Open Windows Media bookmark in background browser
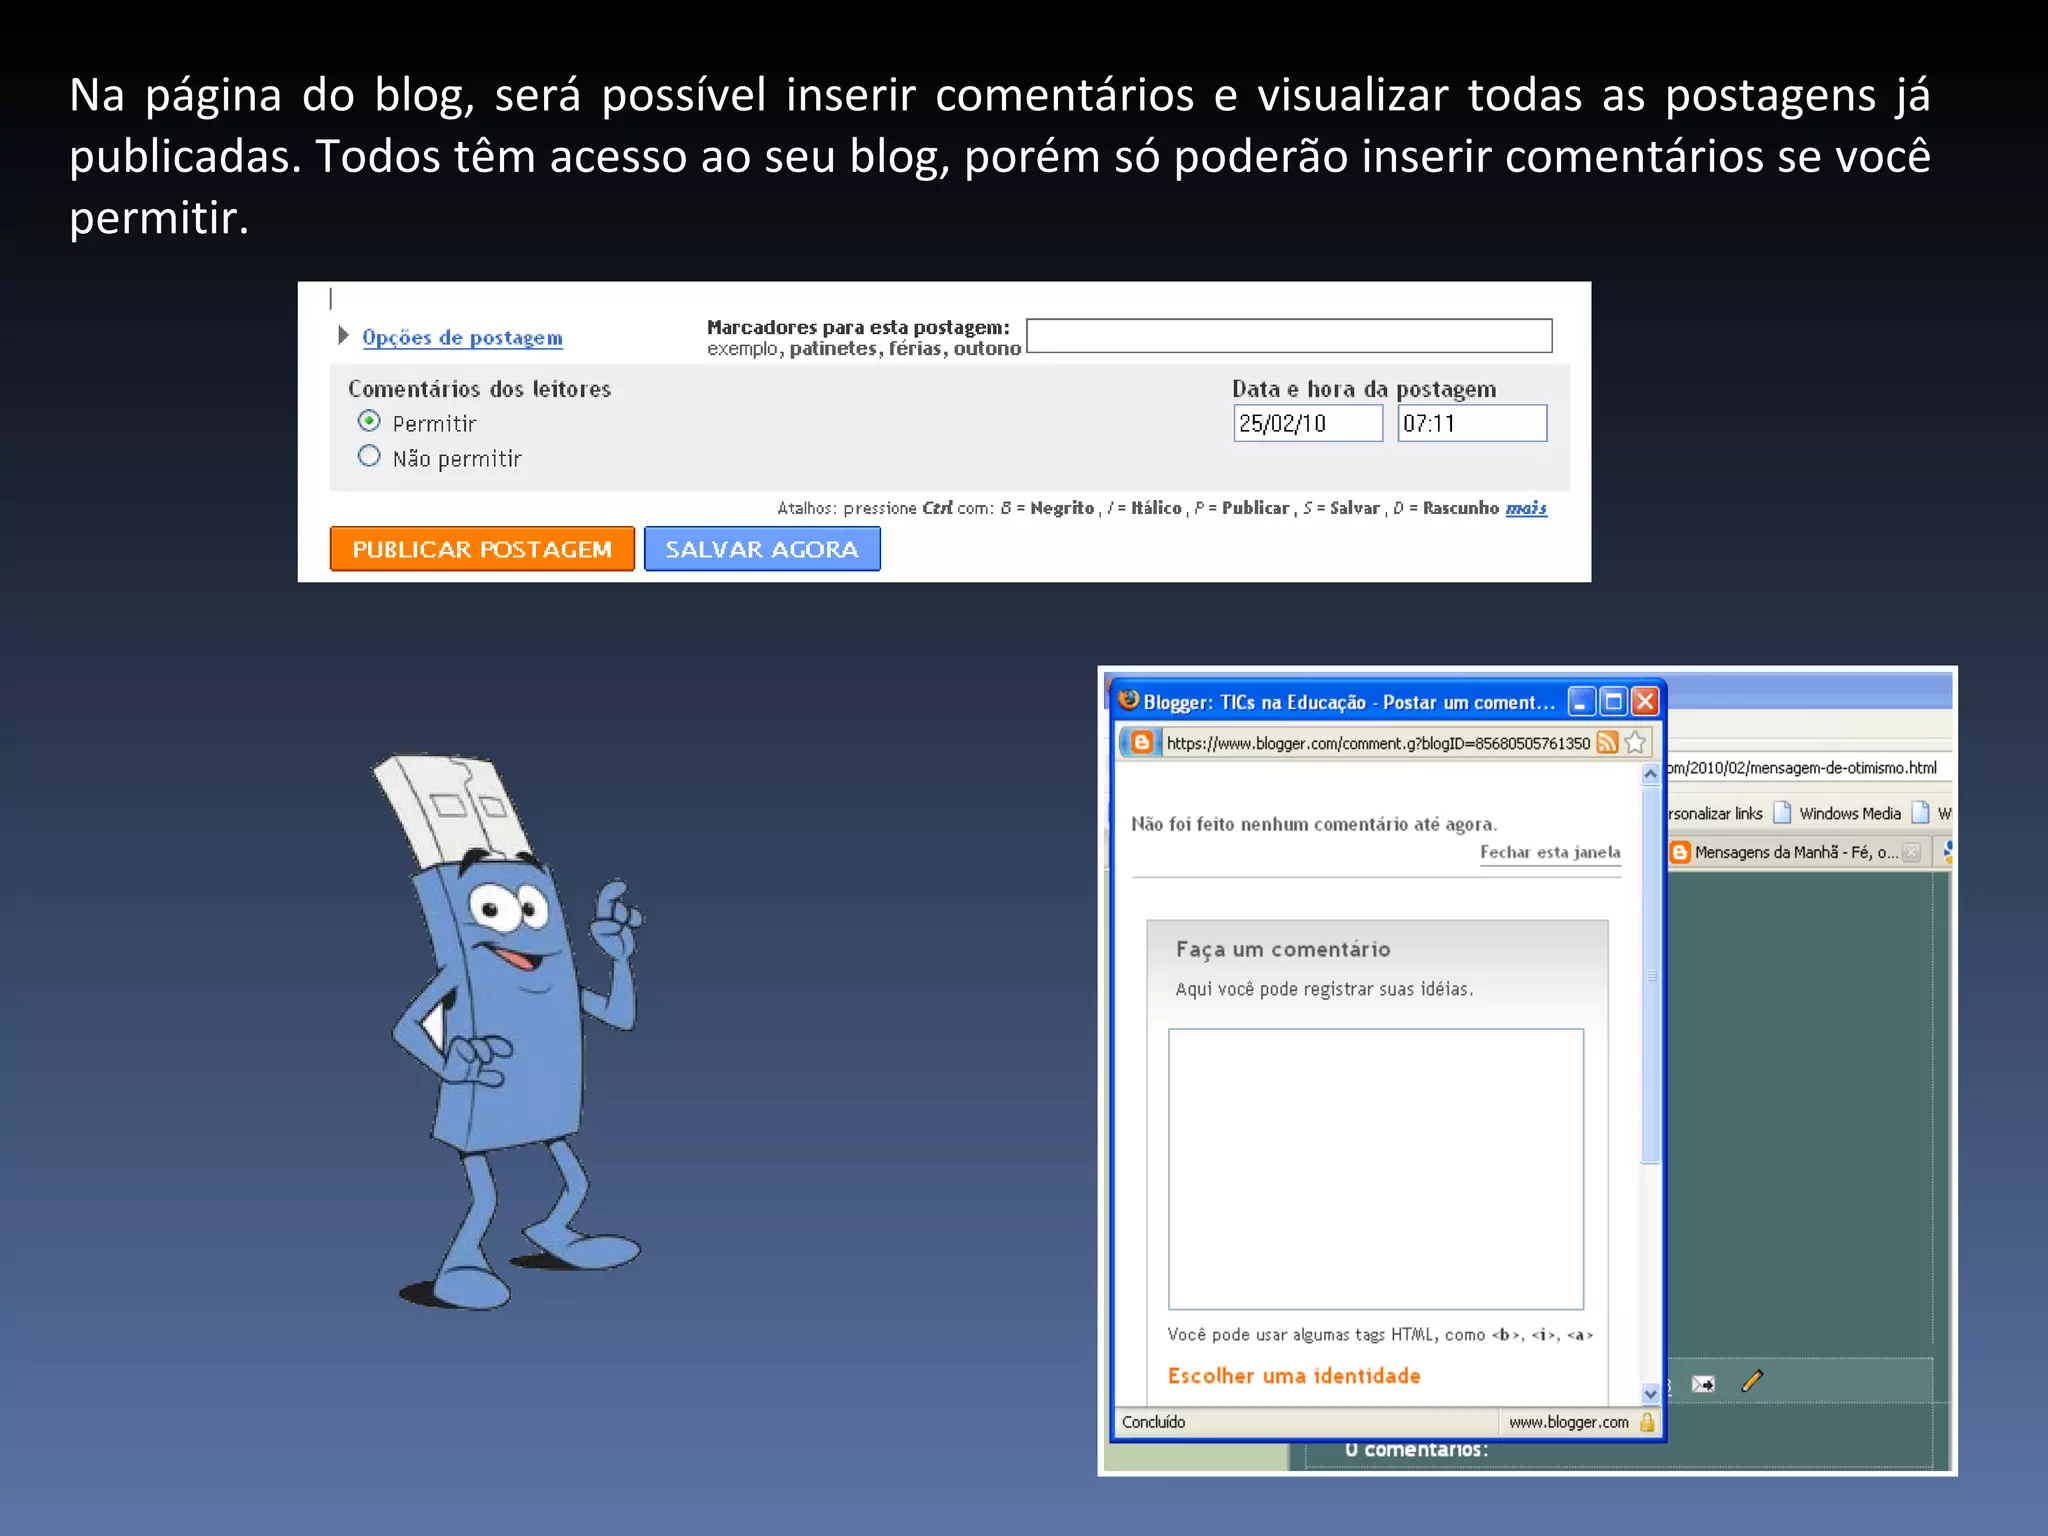This screenshot has height=1536, width=2048. [x=1850, y=813]
